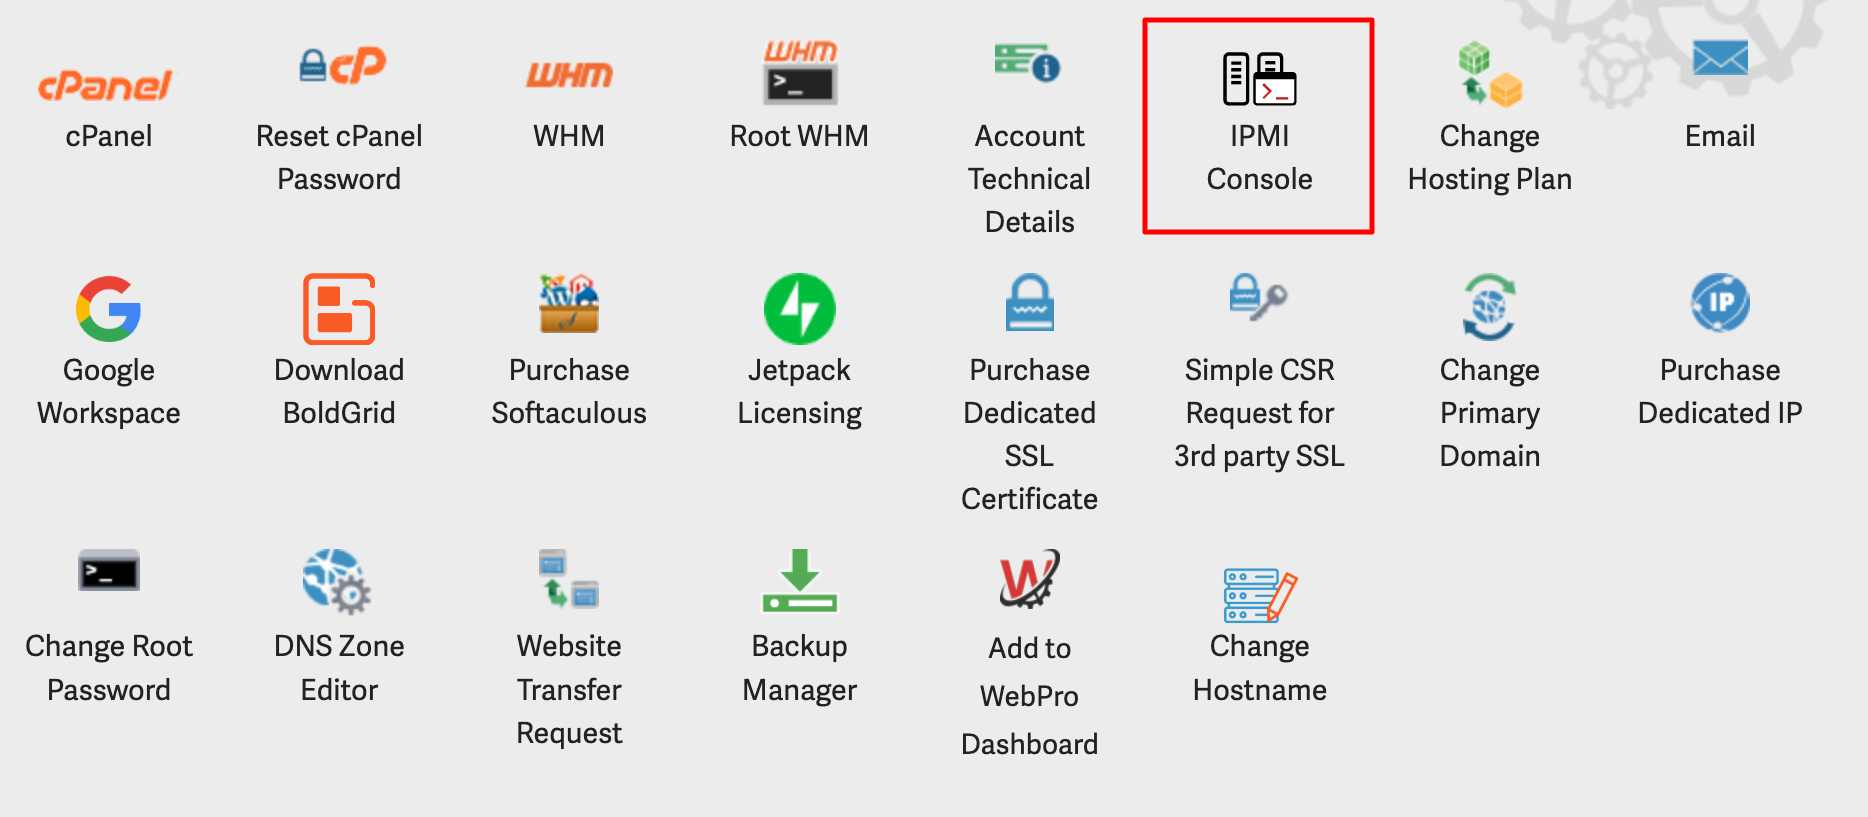Click the Download BoldGrid label

click(339, 391)
